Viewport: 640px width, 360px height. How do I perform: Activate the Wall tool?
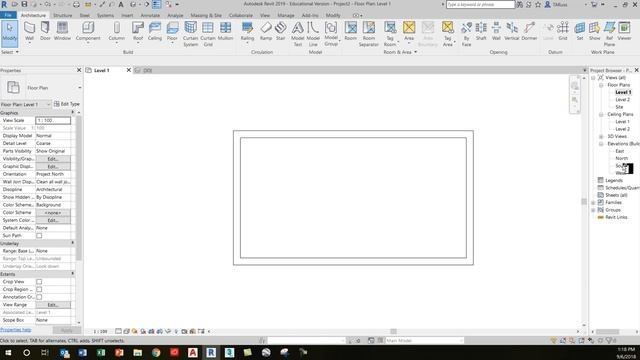click(29, 32)
